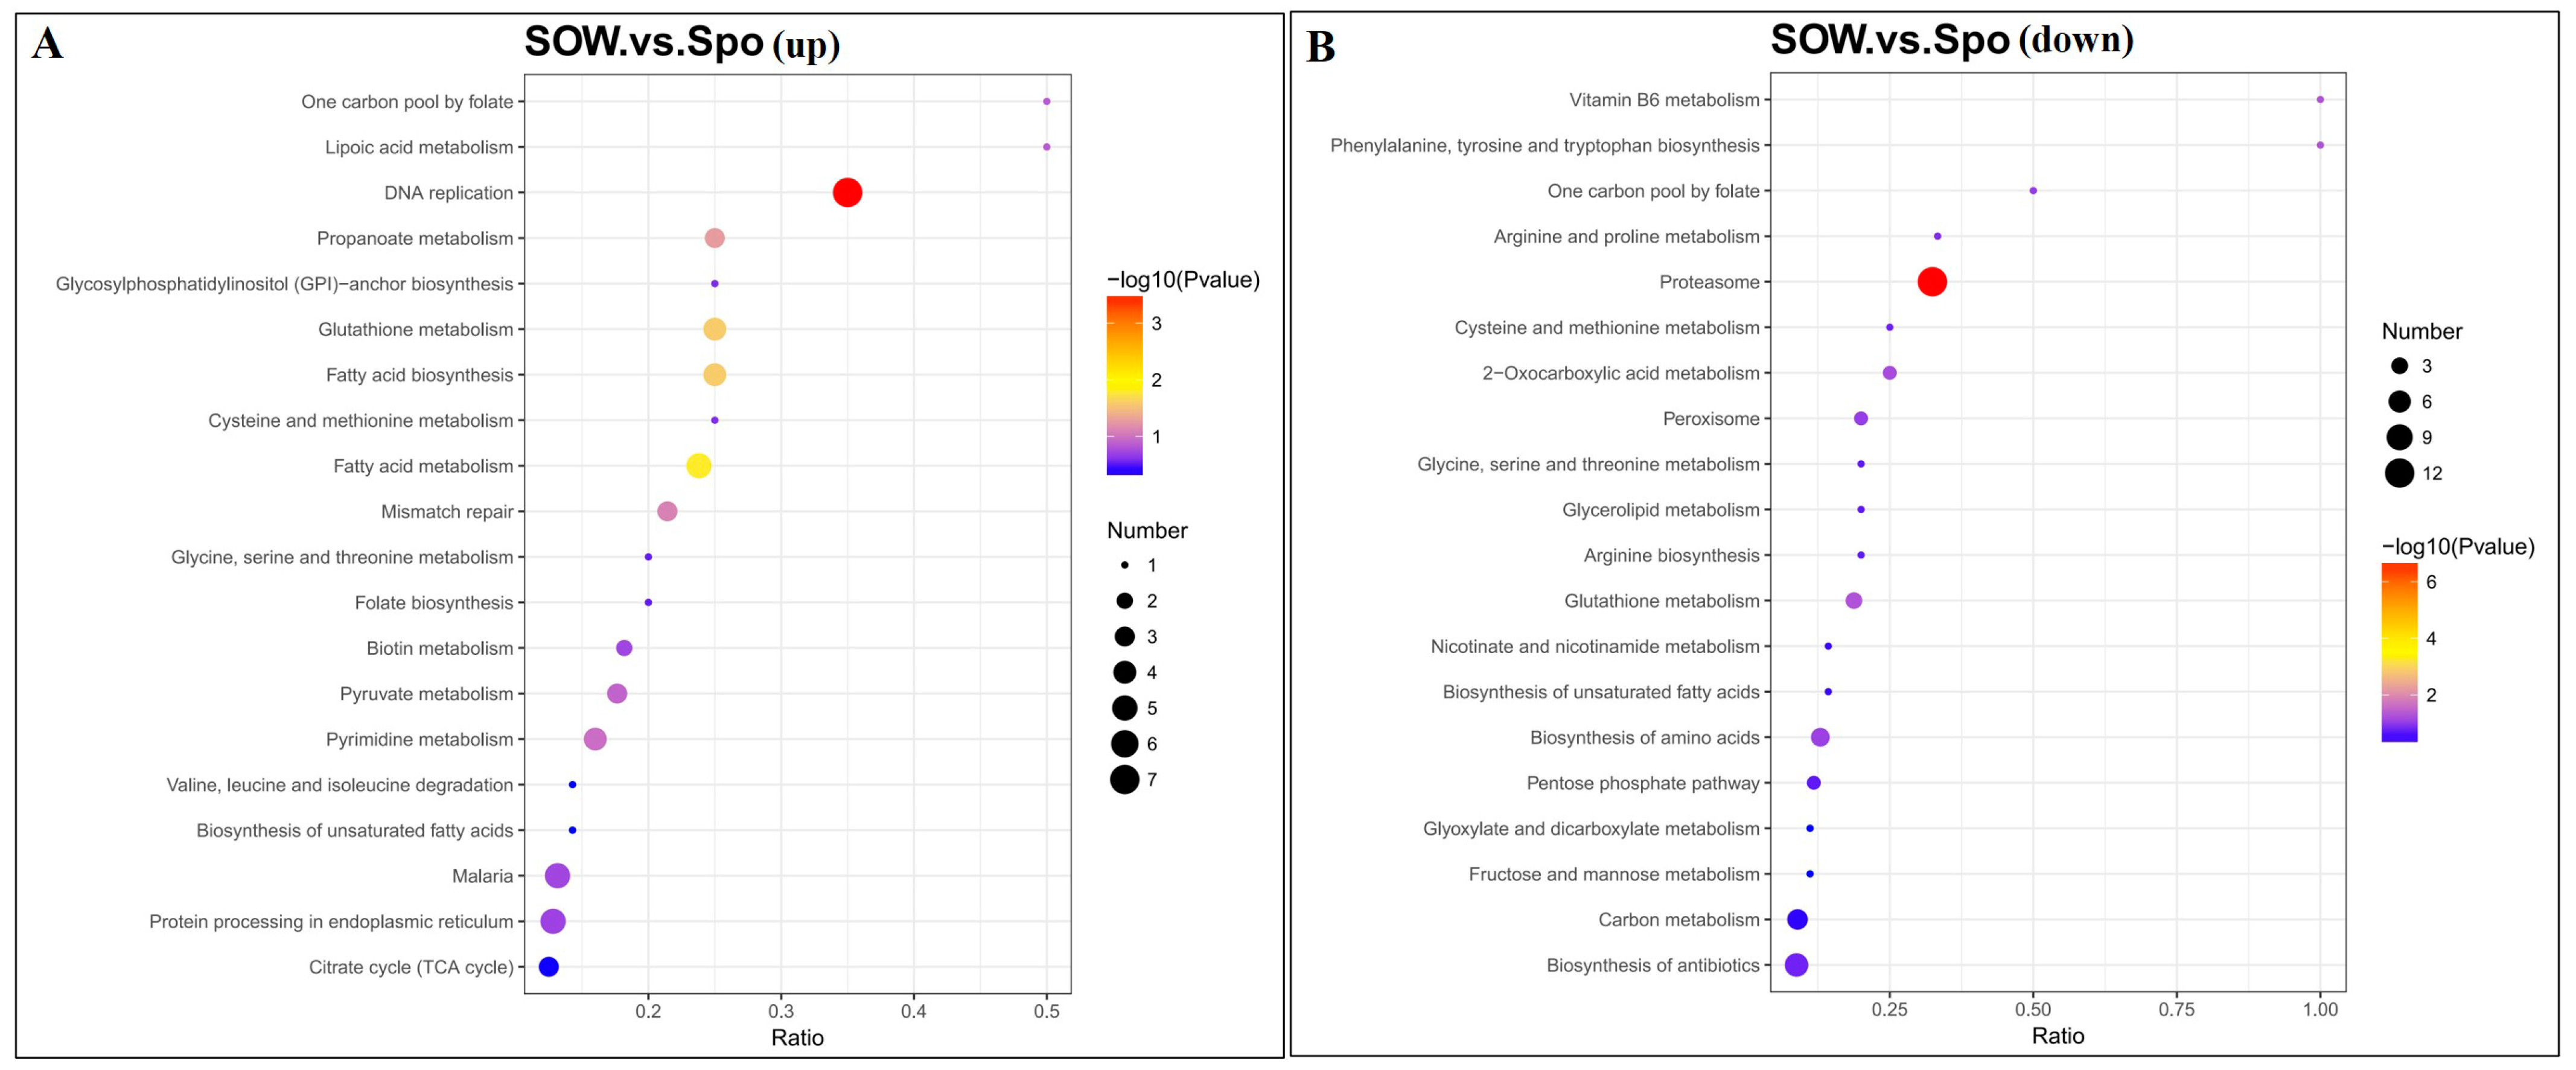Click the Pentose phosphate pathway label

point(1642,783)
